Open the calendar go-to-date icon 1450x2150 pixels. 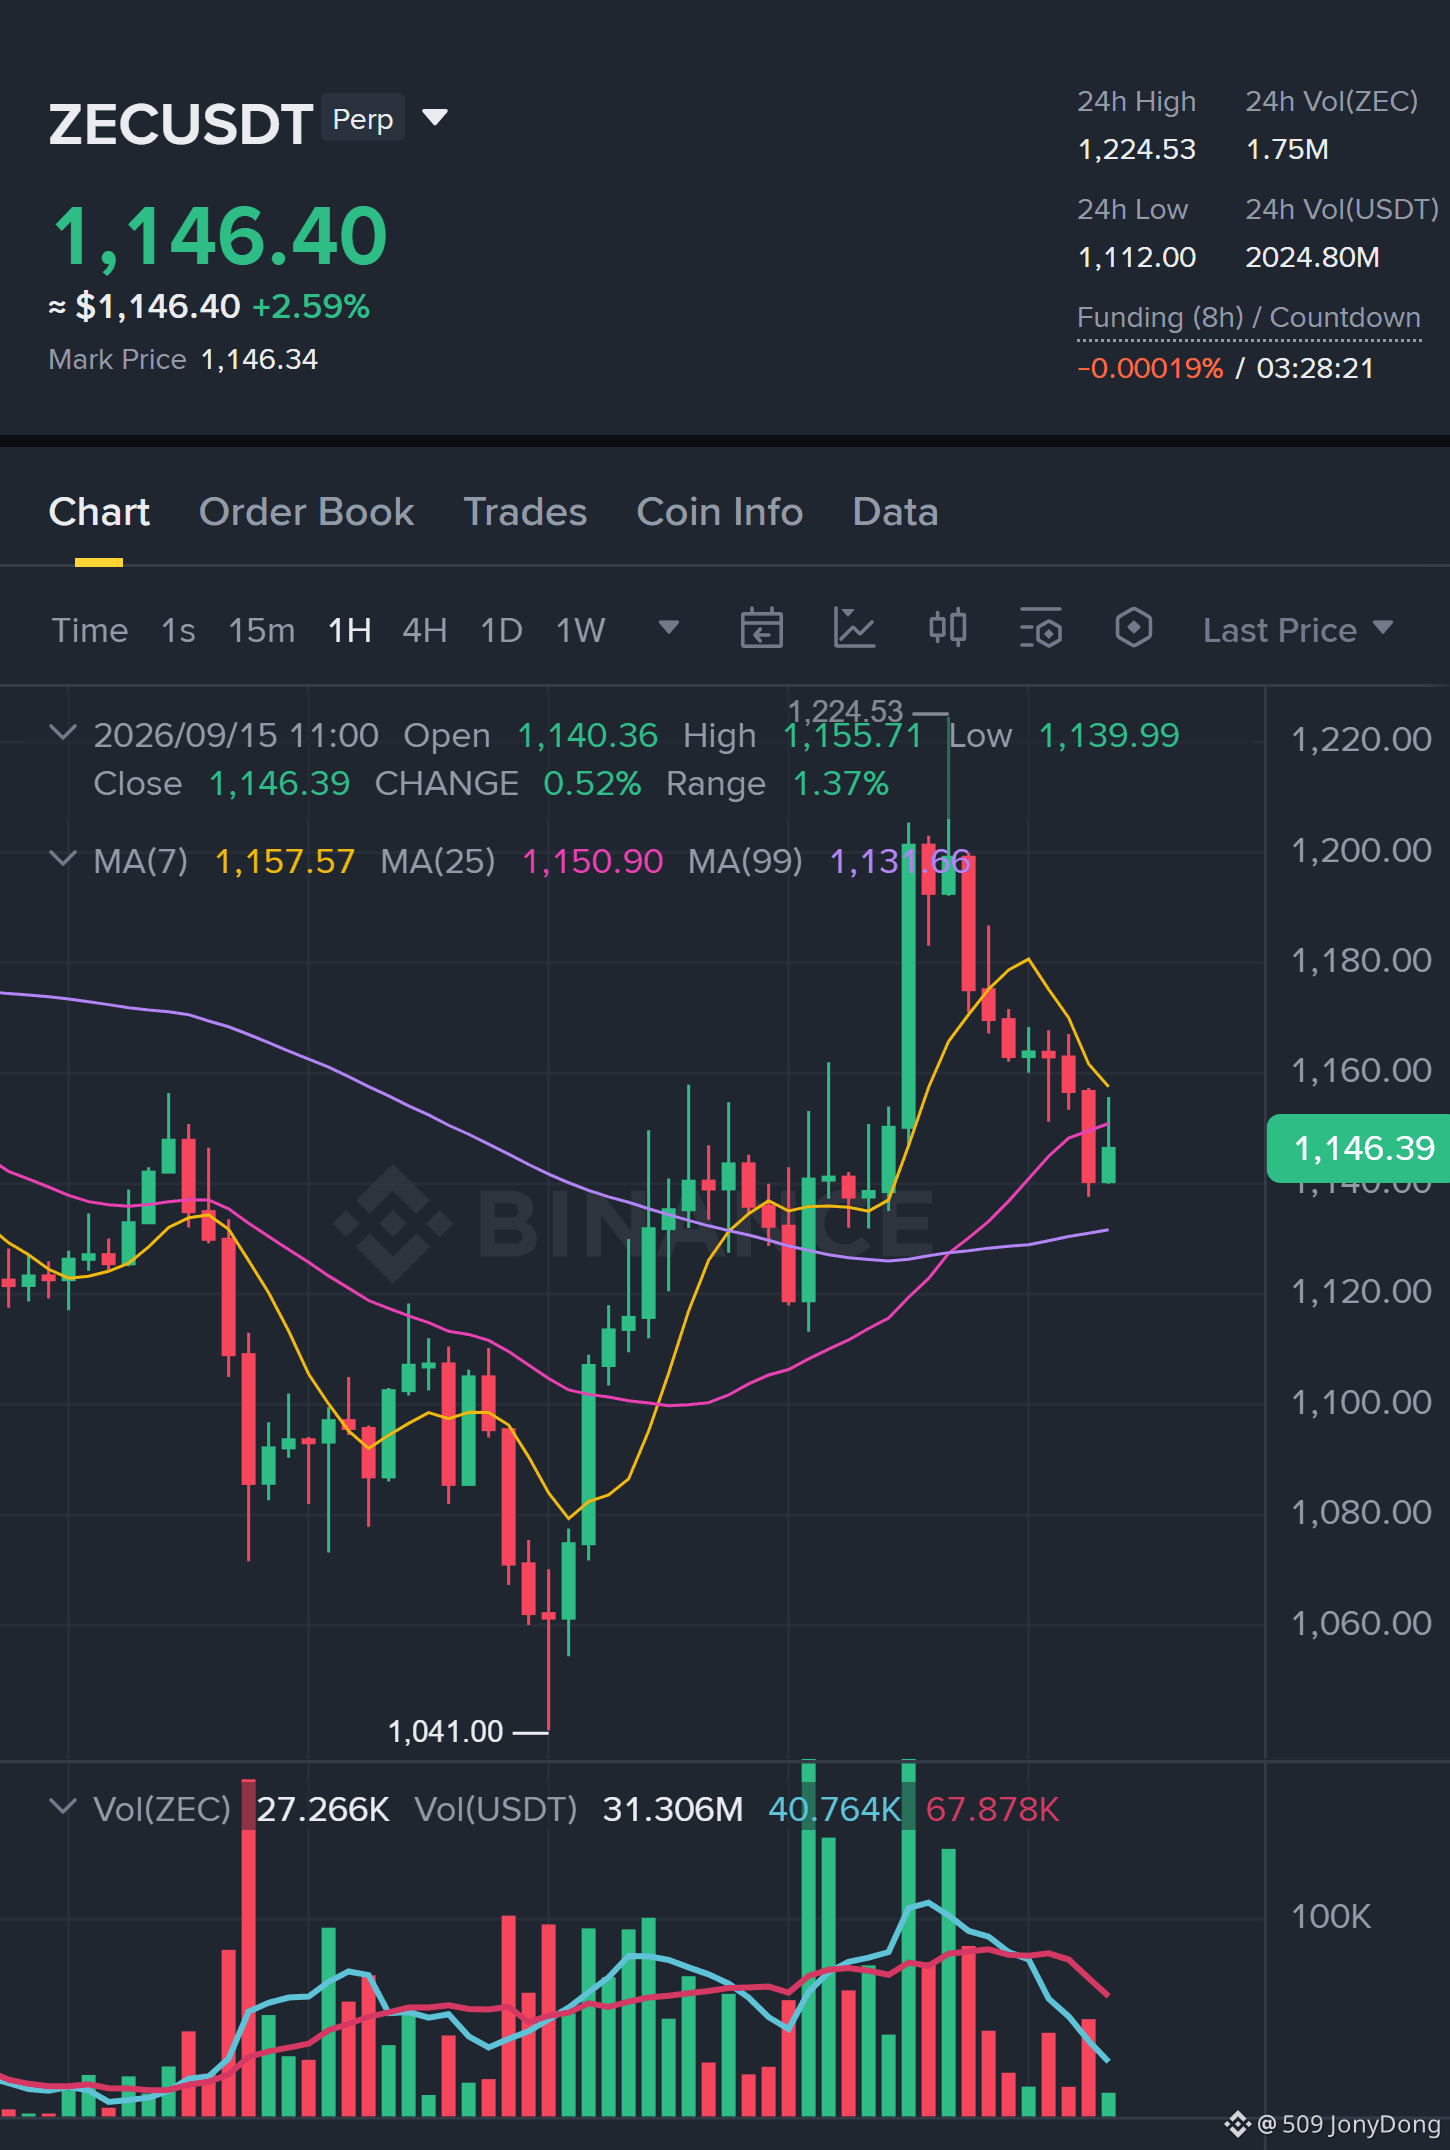(x=761, y=629)
